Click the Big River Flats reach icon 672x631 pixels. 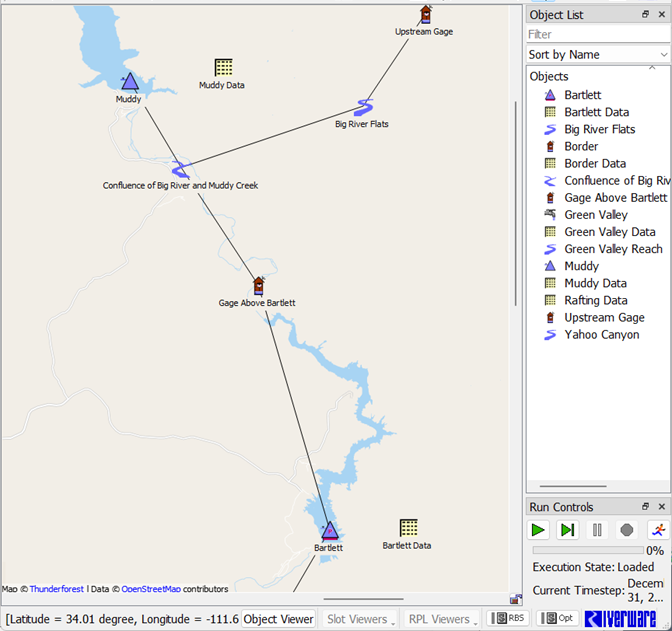tap(363, 107)
